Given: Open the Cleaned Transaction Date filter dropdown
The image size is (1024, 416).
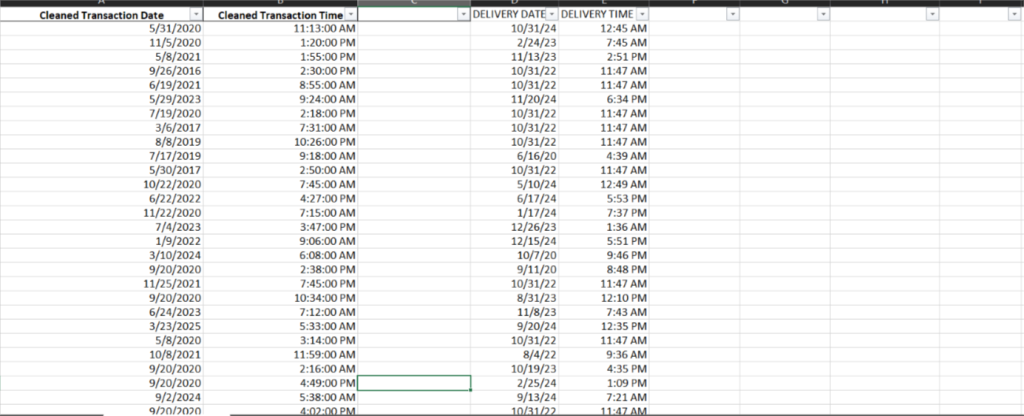Looking at the screenshot, I should tap(196, 14).
